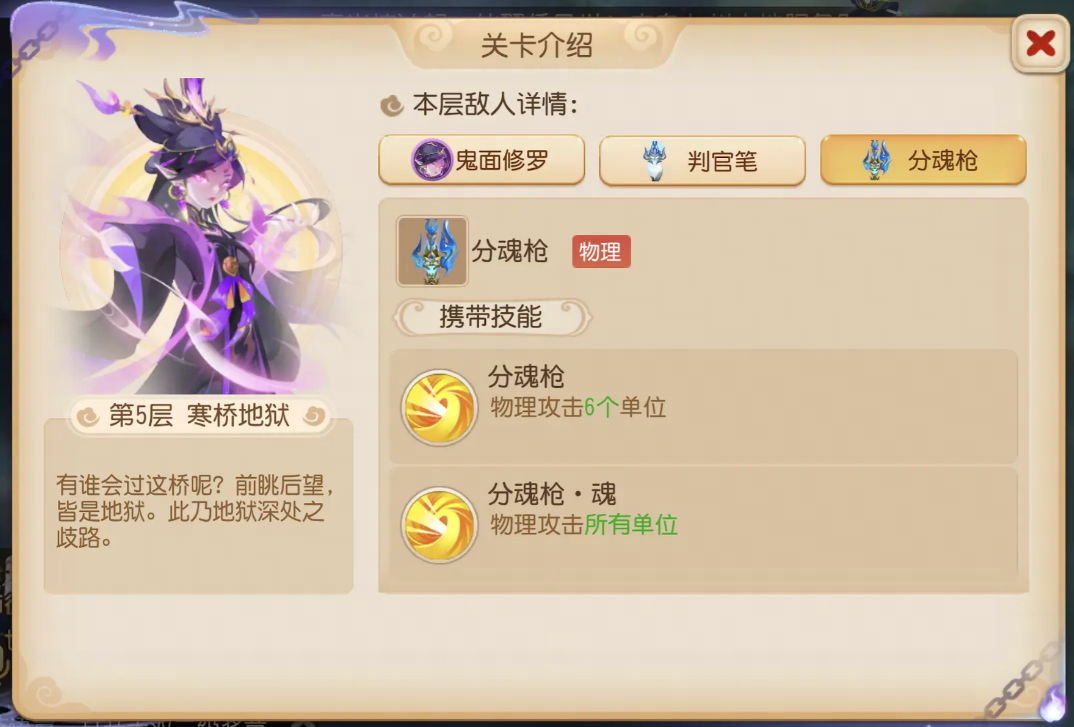Select the 鬼面修罗 enemy tab
The image size is (1074, 727).
click(482, 160)
